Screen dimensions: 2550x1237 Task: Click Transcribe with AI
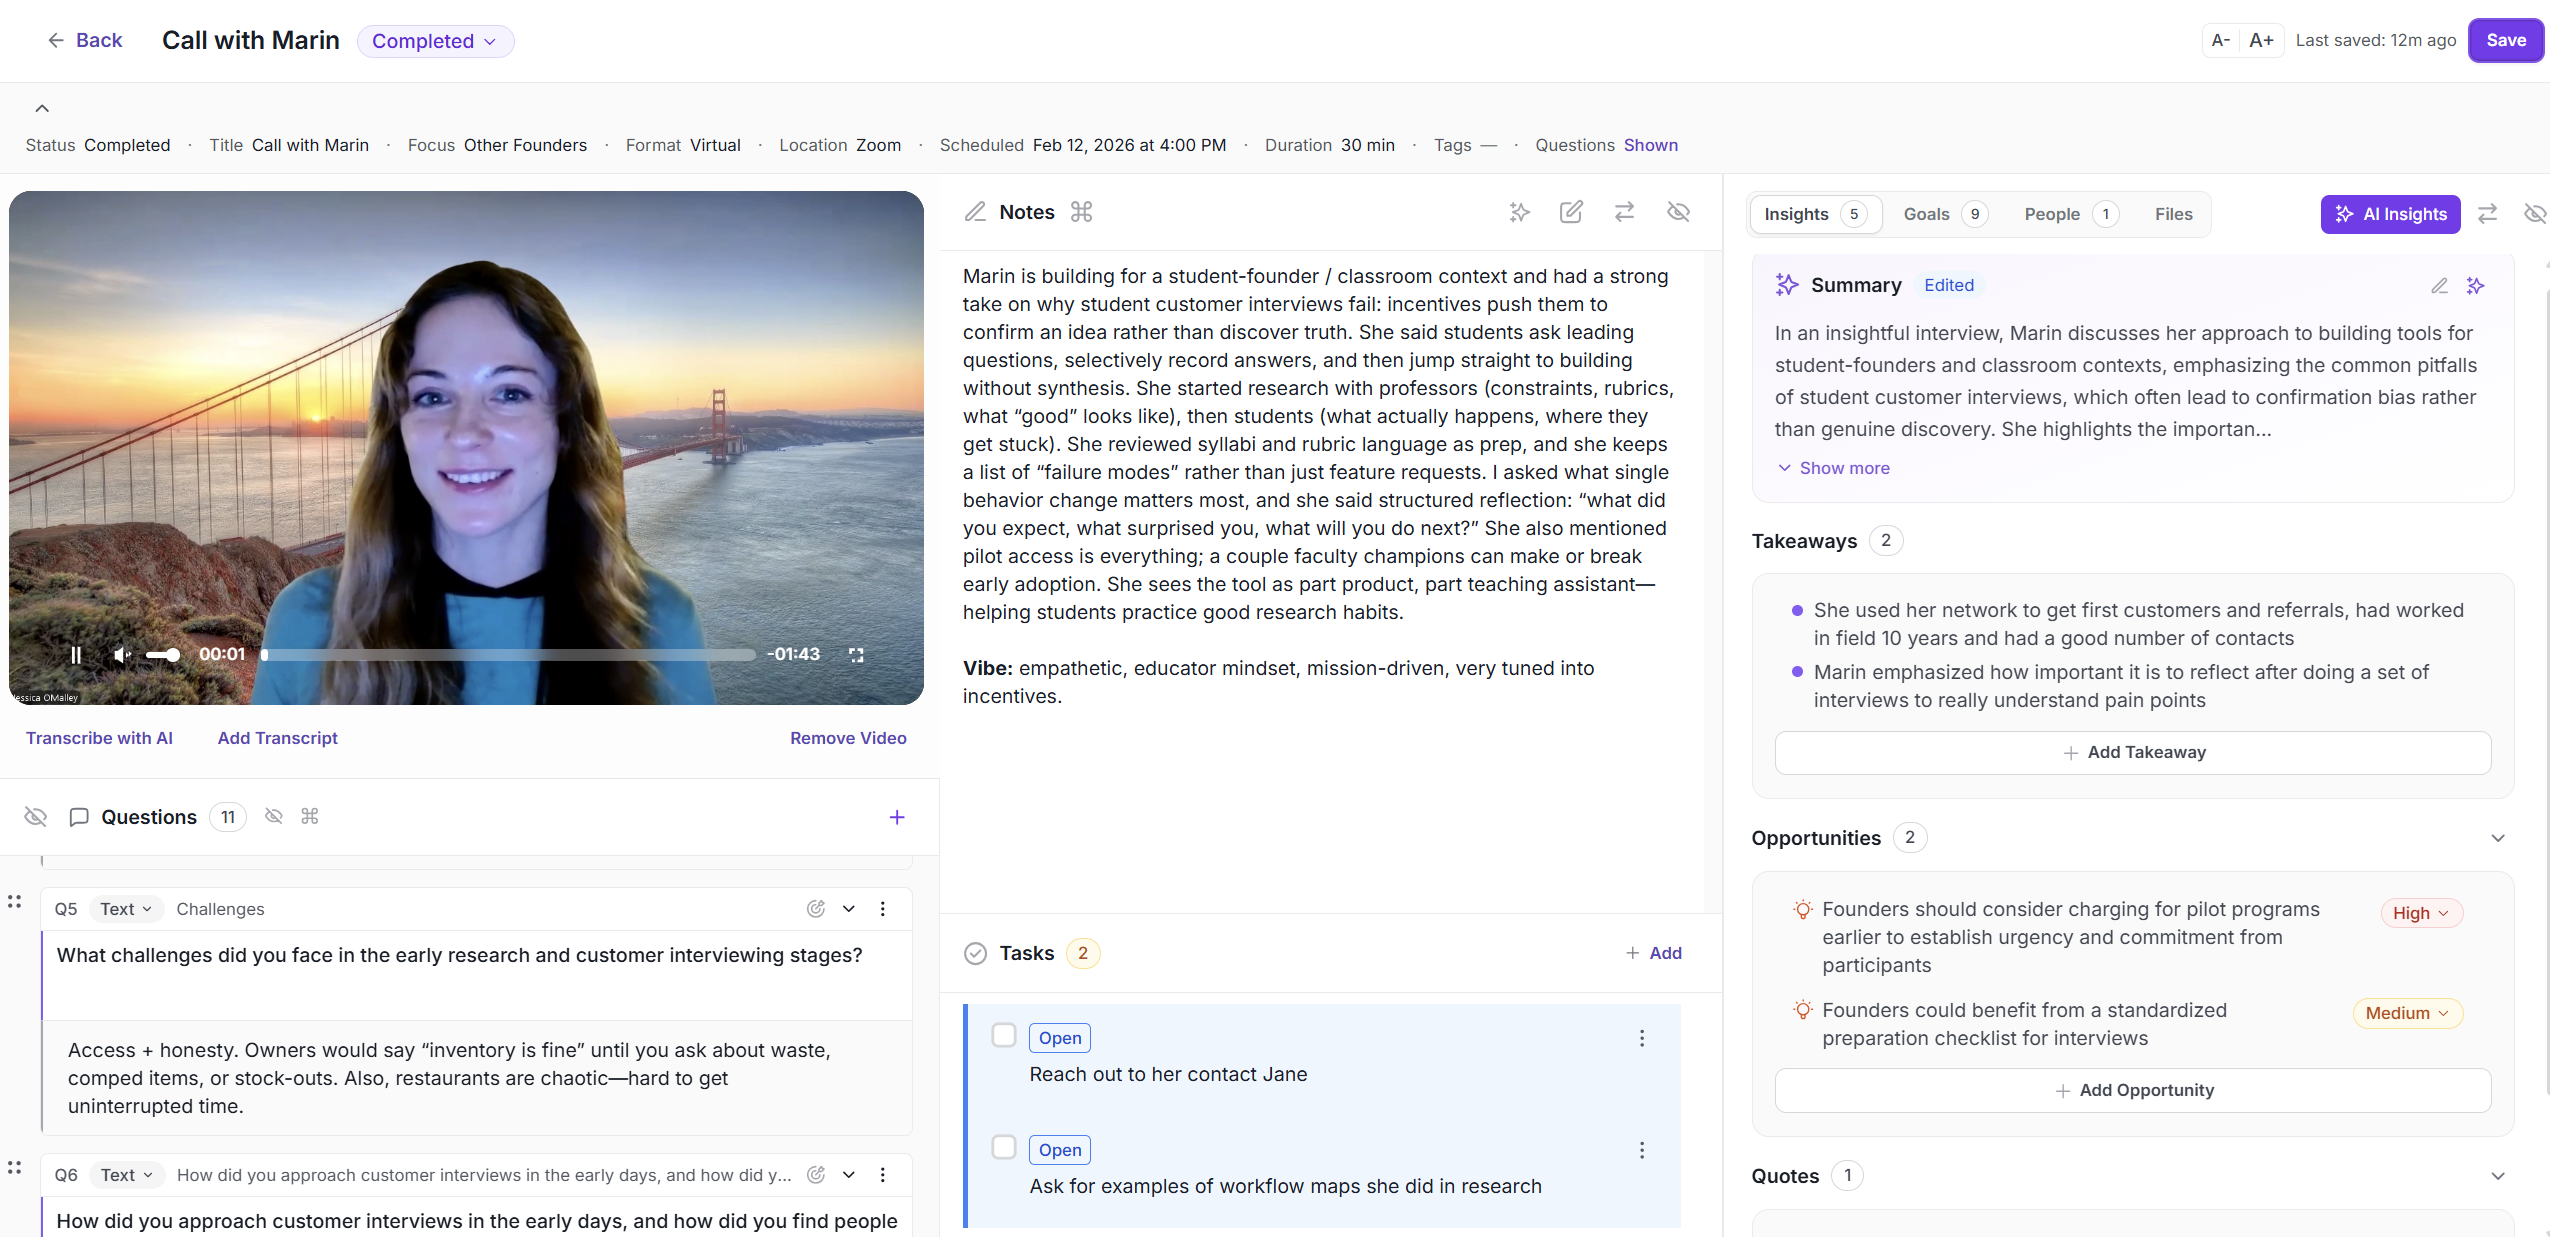[99, 738]
